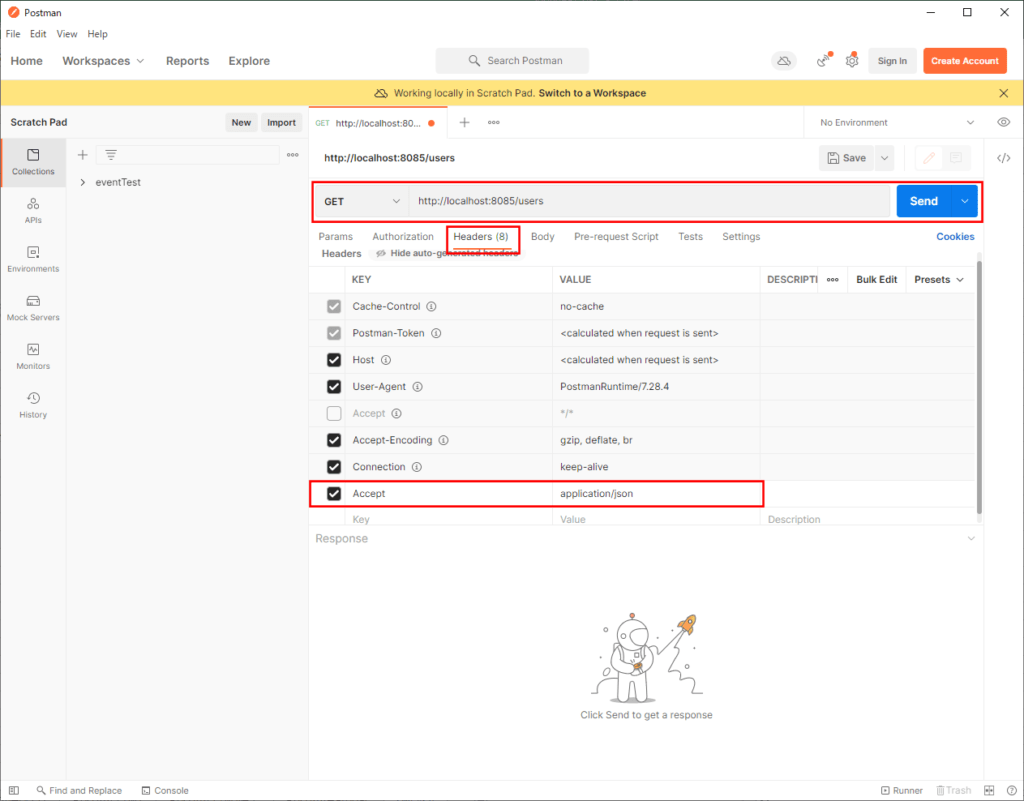Click the environment quick look eye icon
This screenshot has width=1024, height=801.
(x=1004, y=122)
